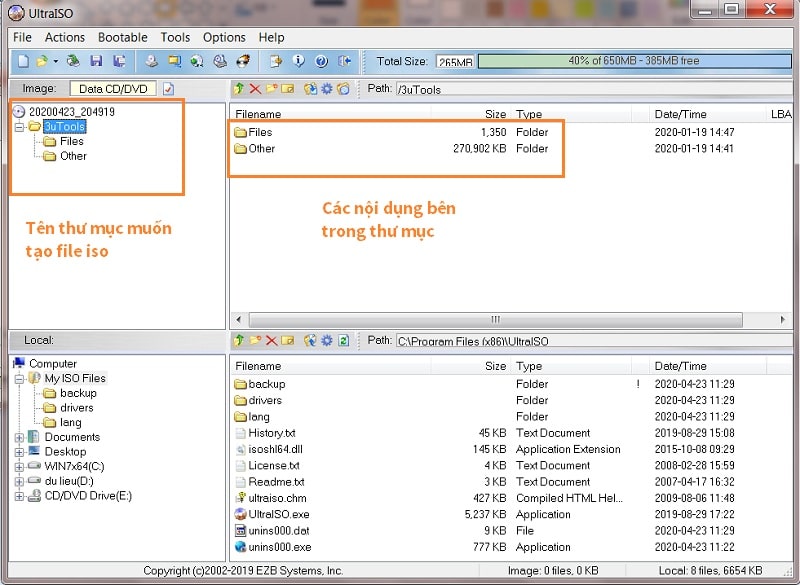
Task: Click the red X delete icon in Local toolbar
Action: point(271,340)
